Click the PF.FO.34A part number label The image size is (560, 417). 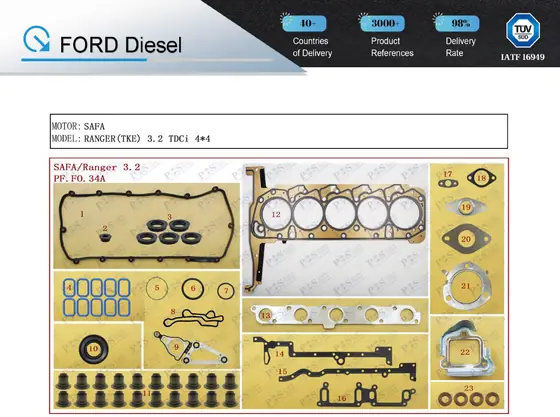pyautogui.click(x=80, y=178)
